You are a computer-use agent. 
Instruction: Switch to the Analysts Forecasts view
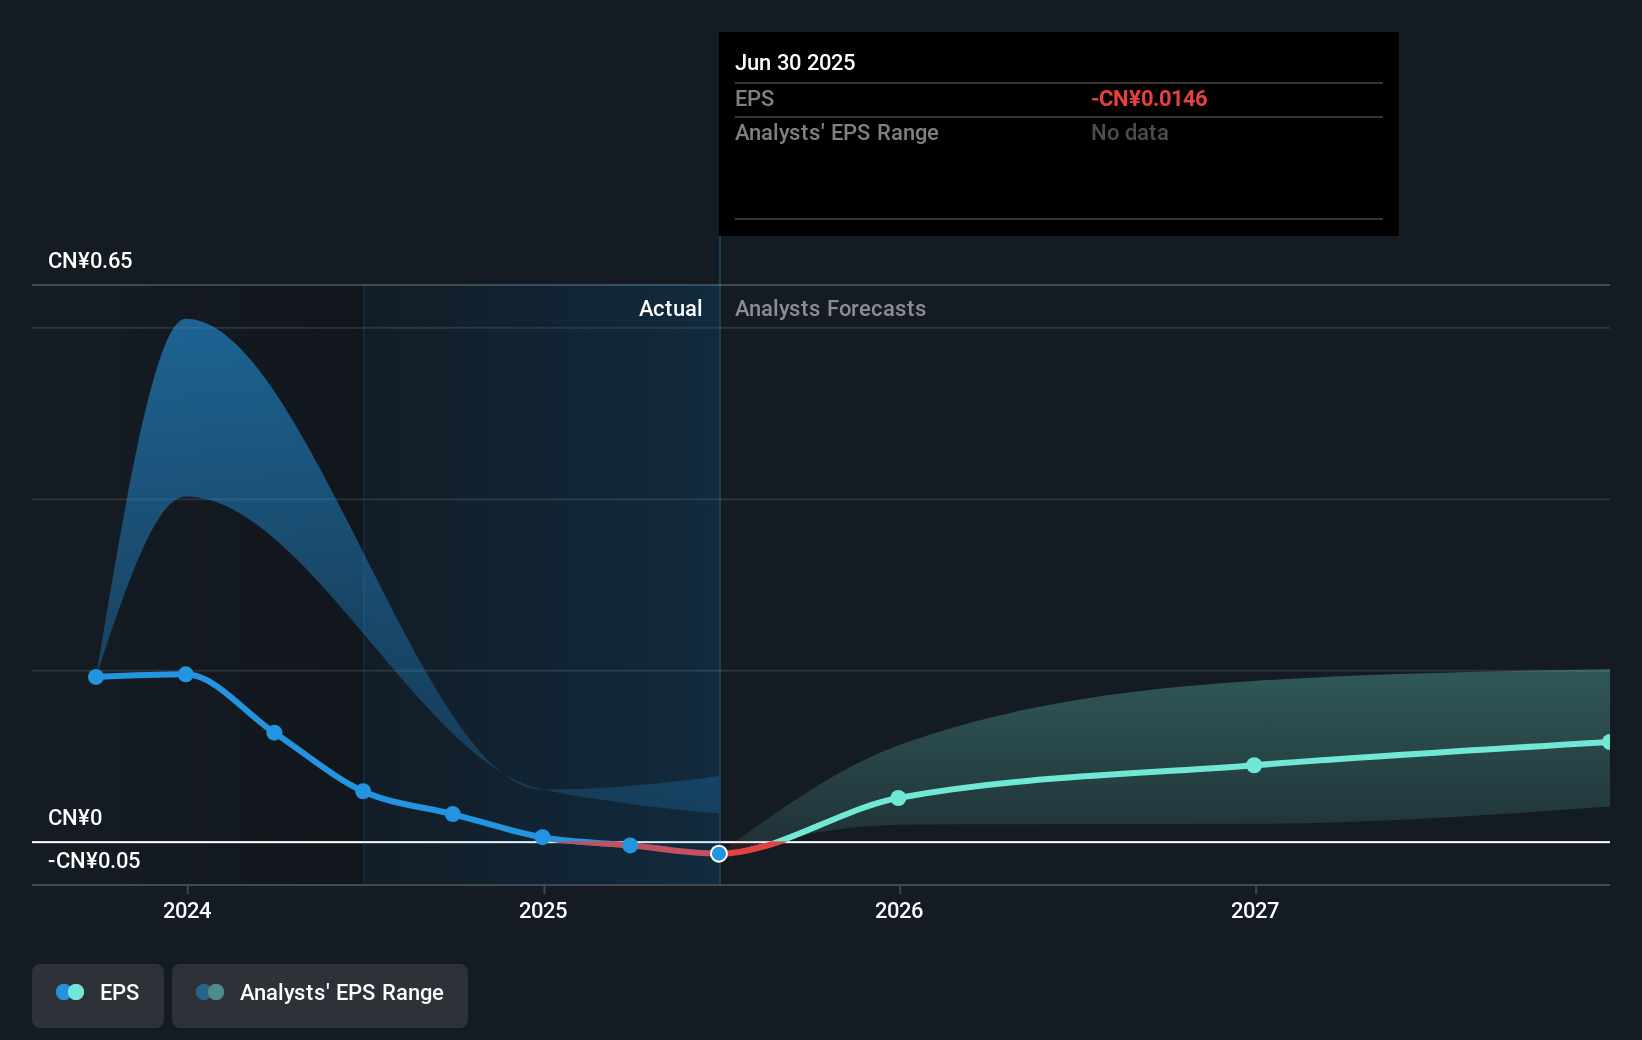pyautogui.click(x=829, y=308)
